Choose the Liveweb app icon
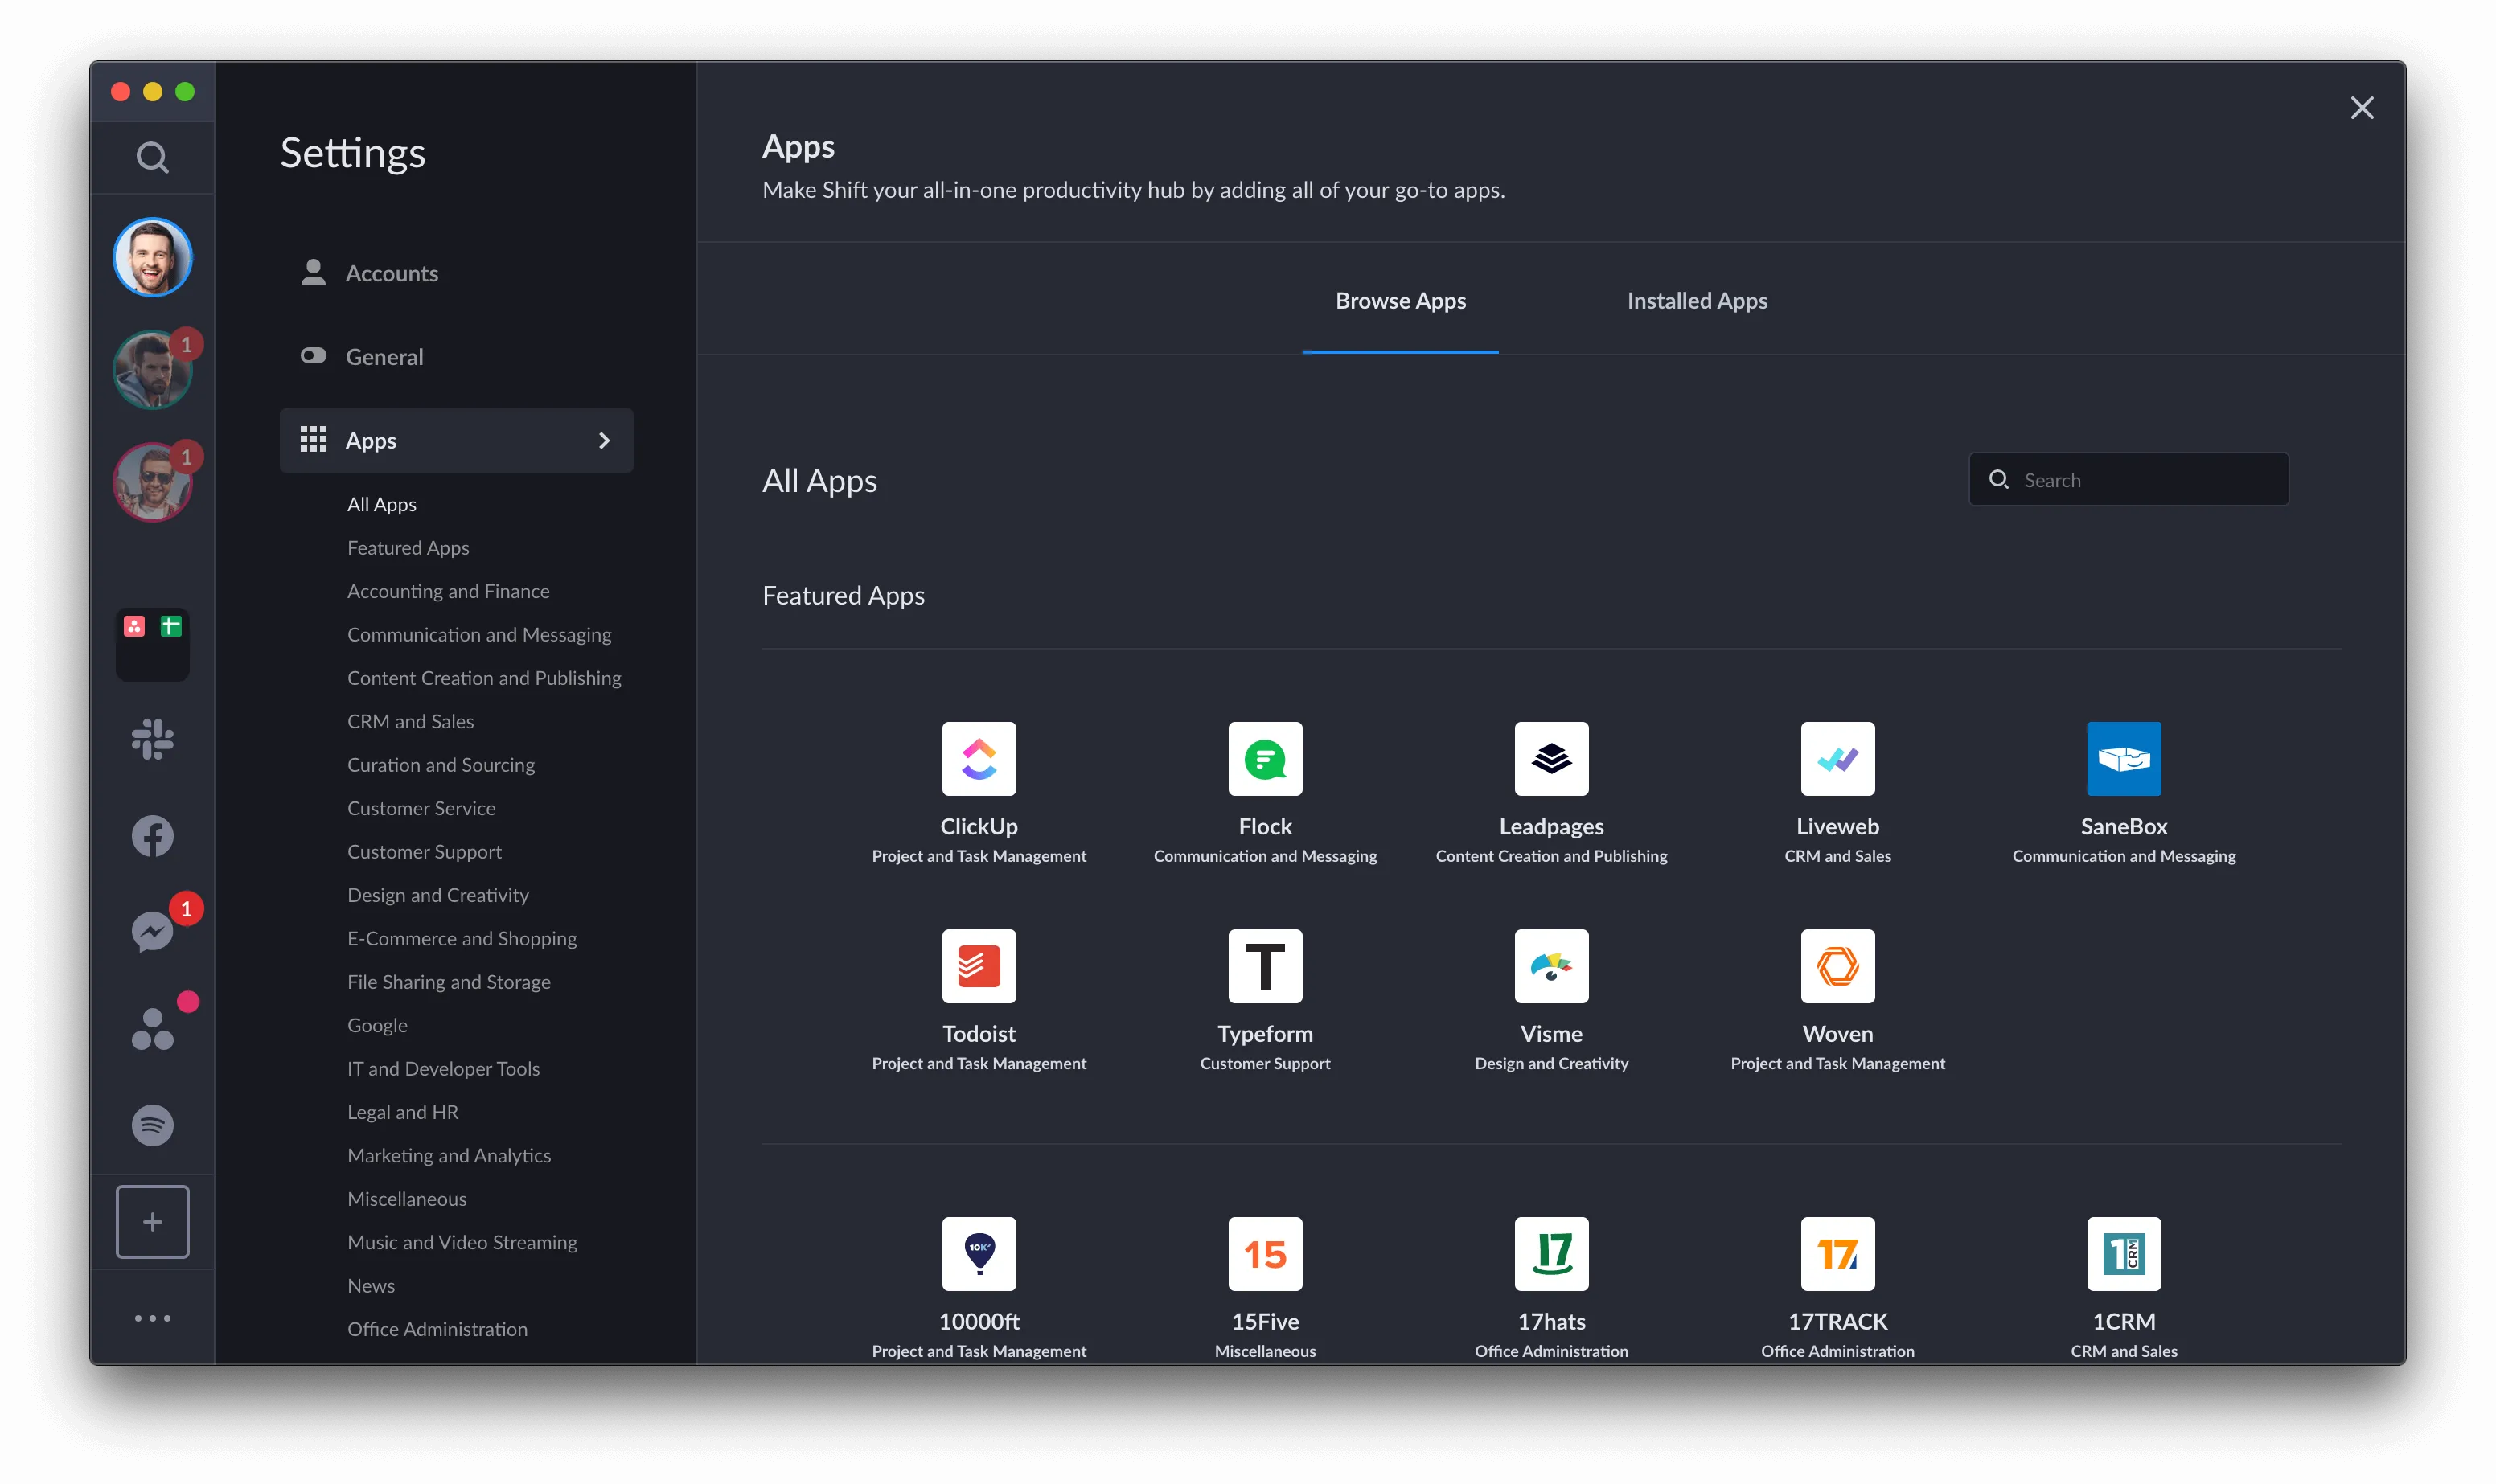This screenshot has height=1484, width=2496. (x=1837, y=758)
